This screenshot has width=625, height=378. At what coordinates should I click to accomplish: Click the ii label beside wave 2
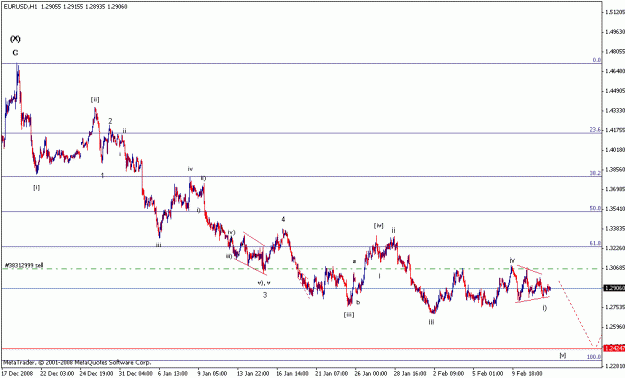click(x=124, y=130)
